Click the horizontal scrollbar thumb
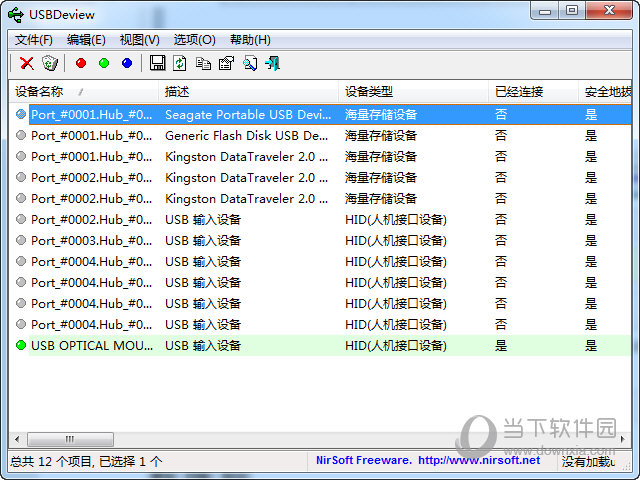Image resolution: width=640 pixels, height=480 pixels. click(x=70, y=439)
